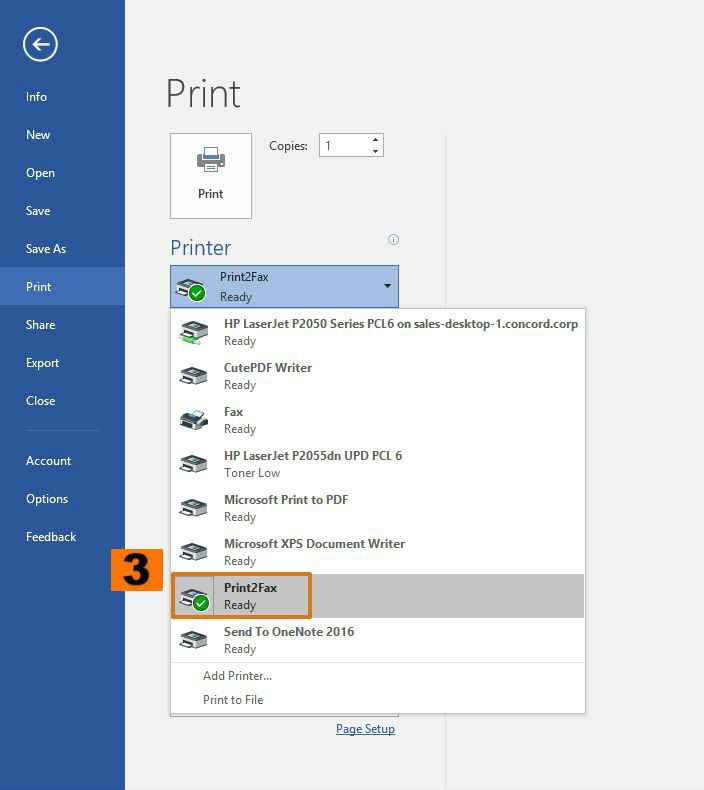
Task: Open the Save As tab in sidebar
Action: (x=45, y=249)
